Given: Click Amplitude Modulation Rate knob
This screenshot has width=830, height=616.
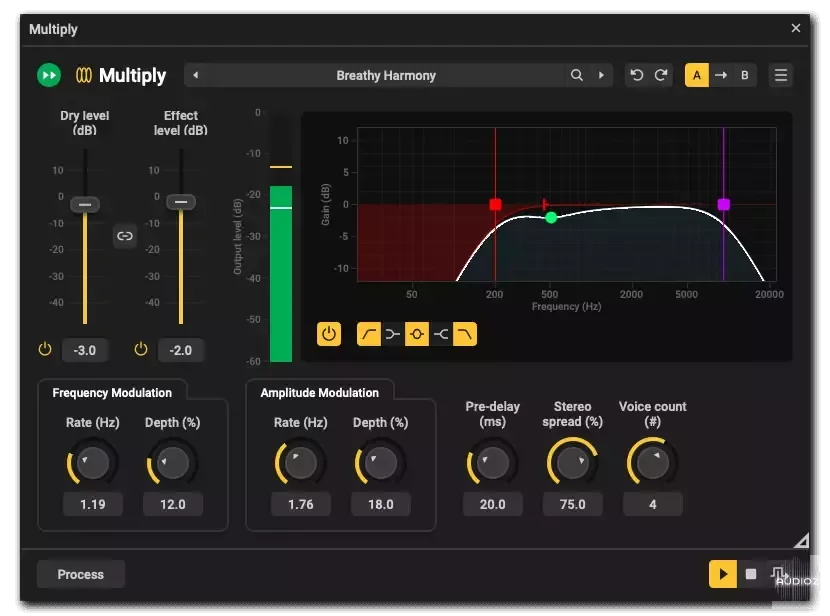Looking at the screenshot, I should tap(301, 463).
